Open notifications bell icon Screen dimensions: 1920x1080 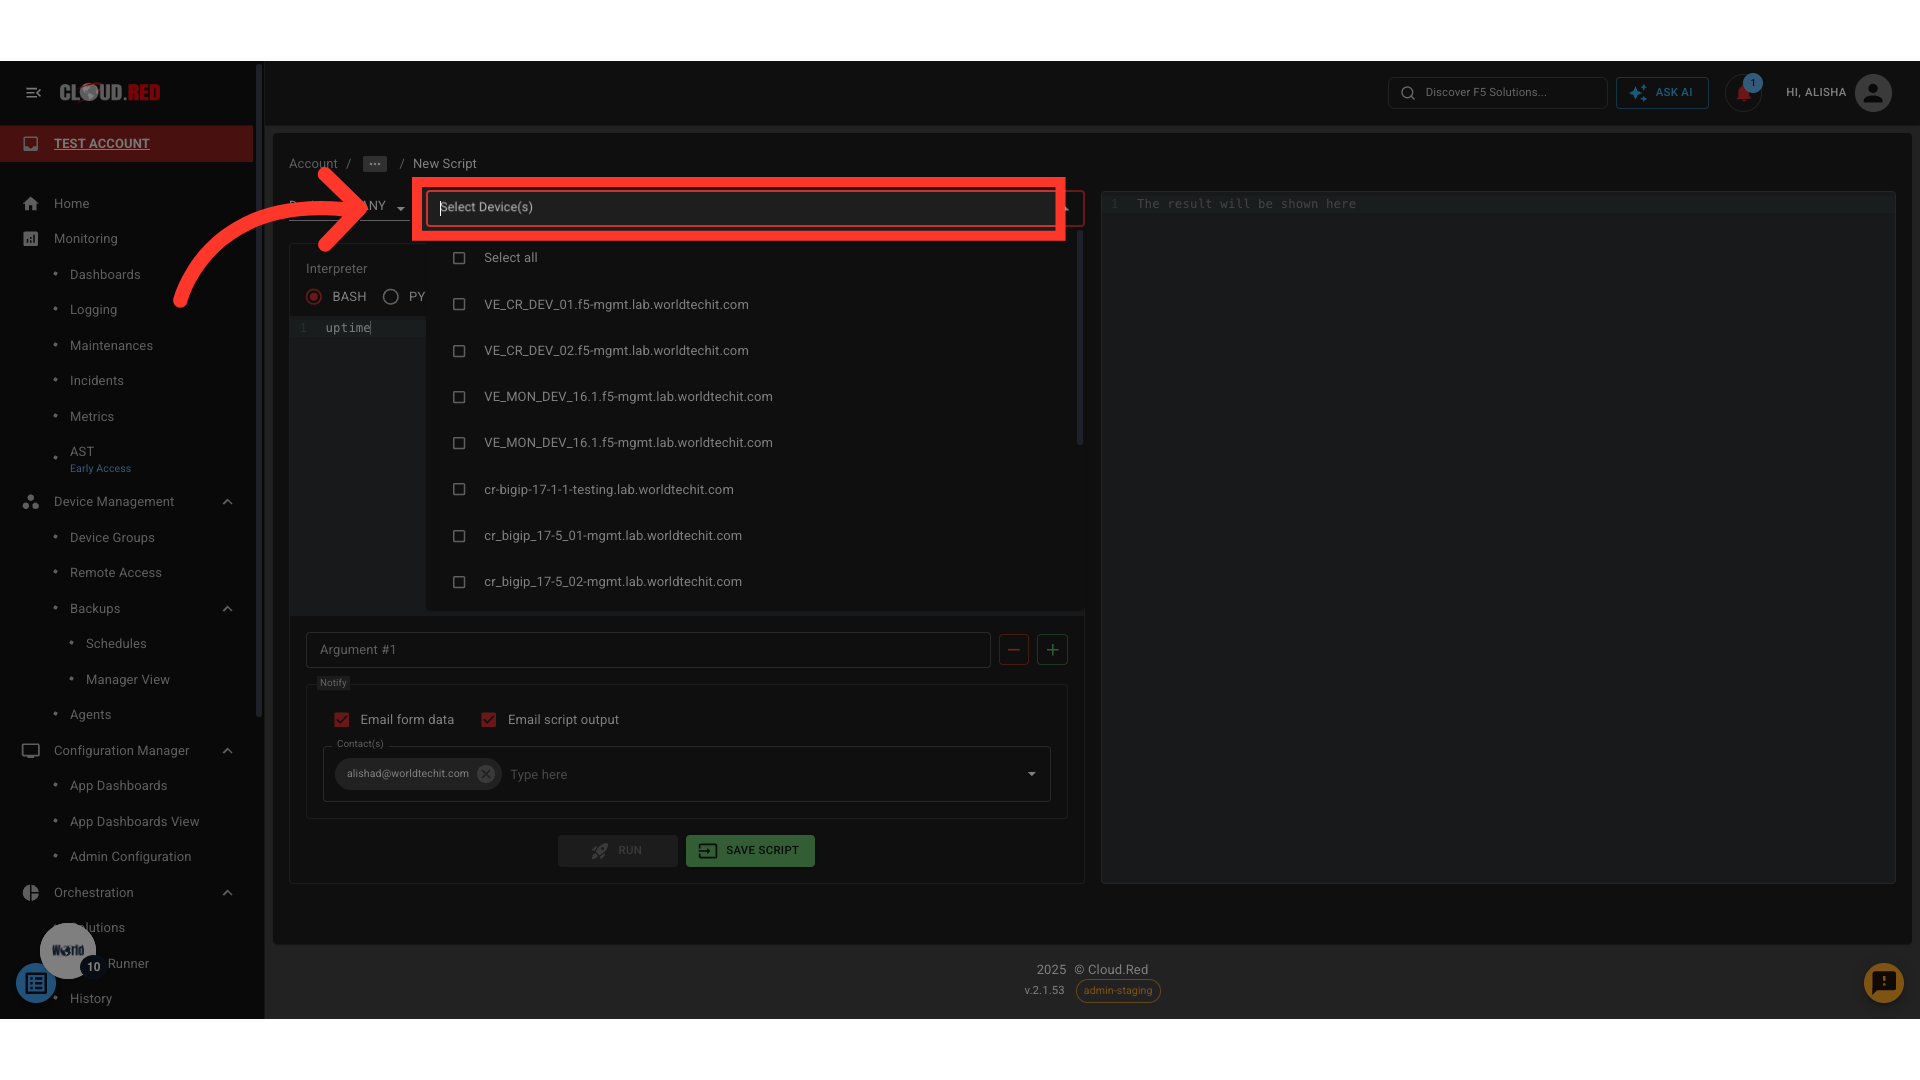(x=1743, y=93)
